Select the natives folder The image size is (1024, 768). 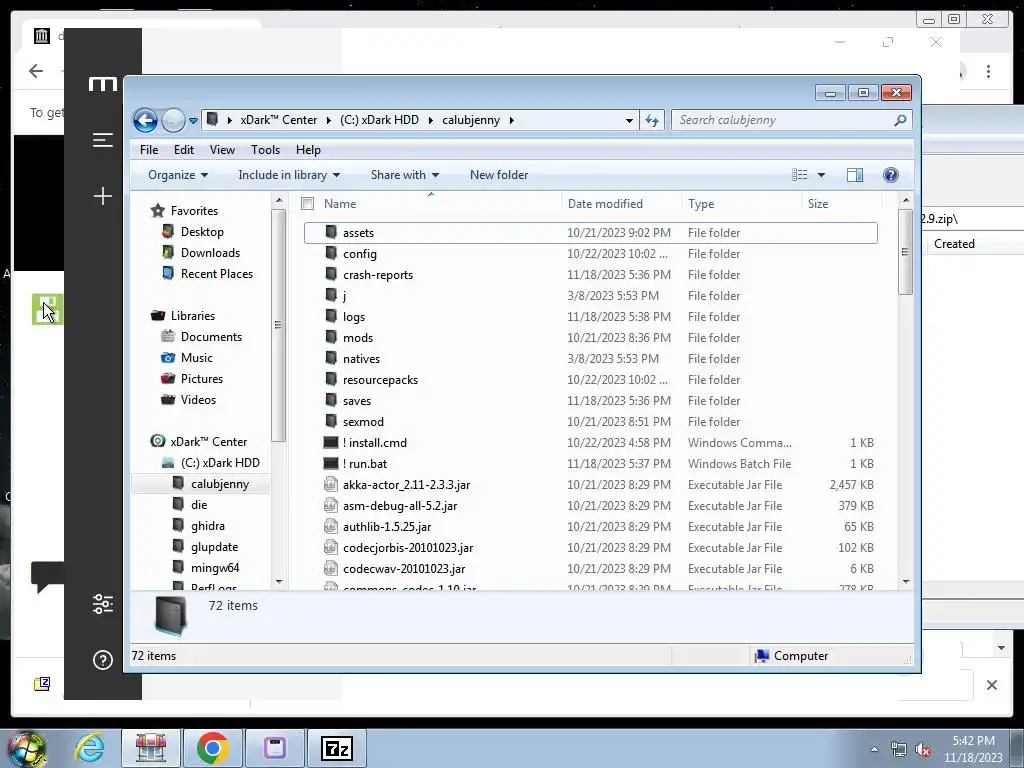pos(361,359)
